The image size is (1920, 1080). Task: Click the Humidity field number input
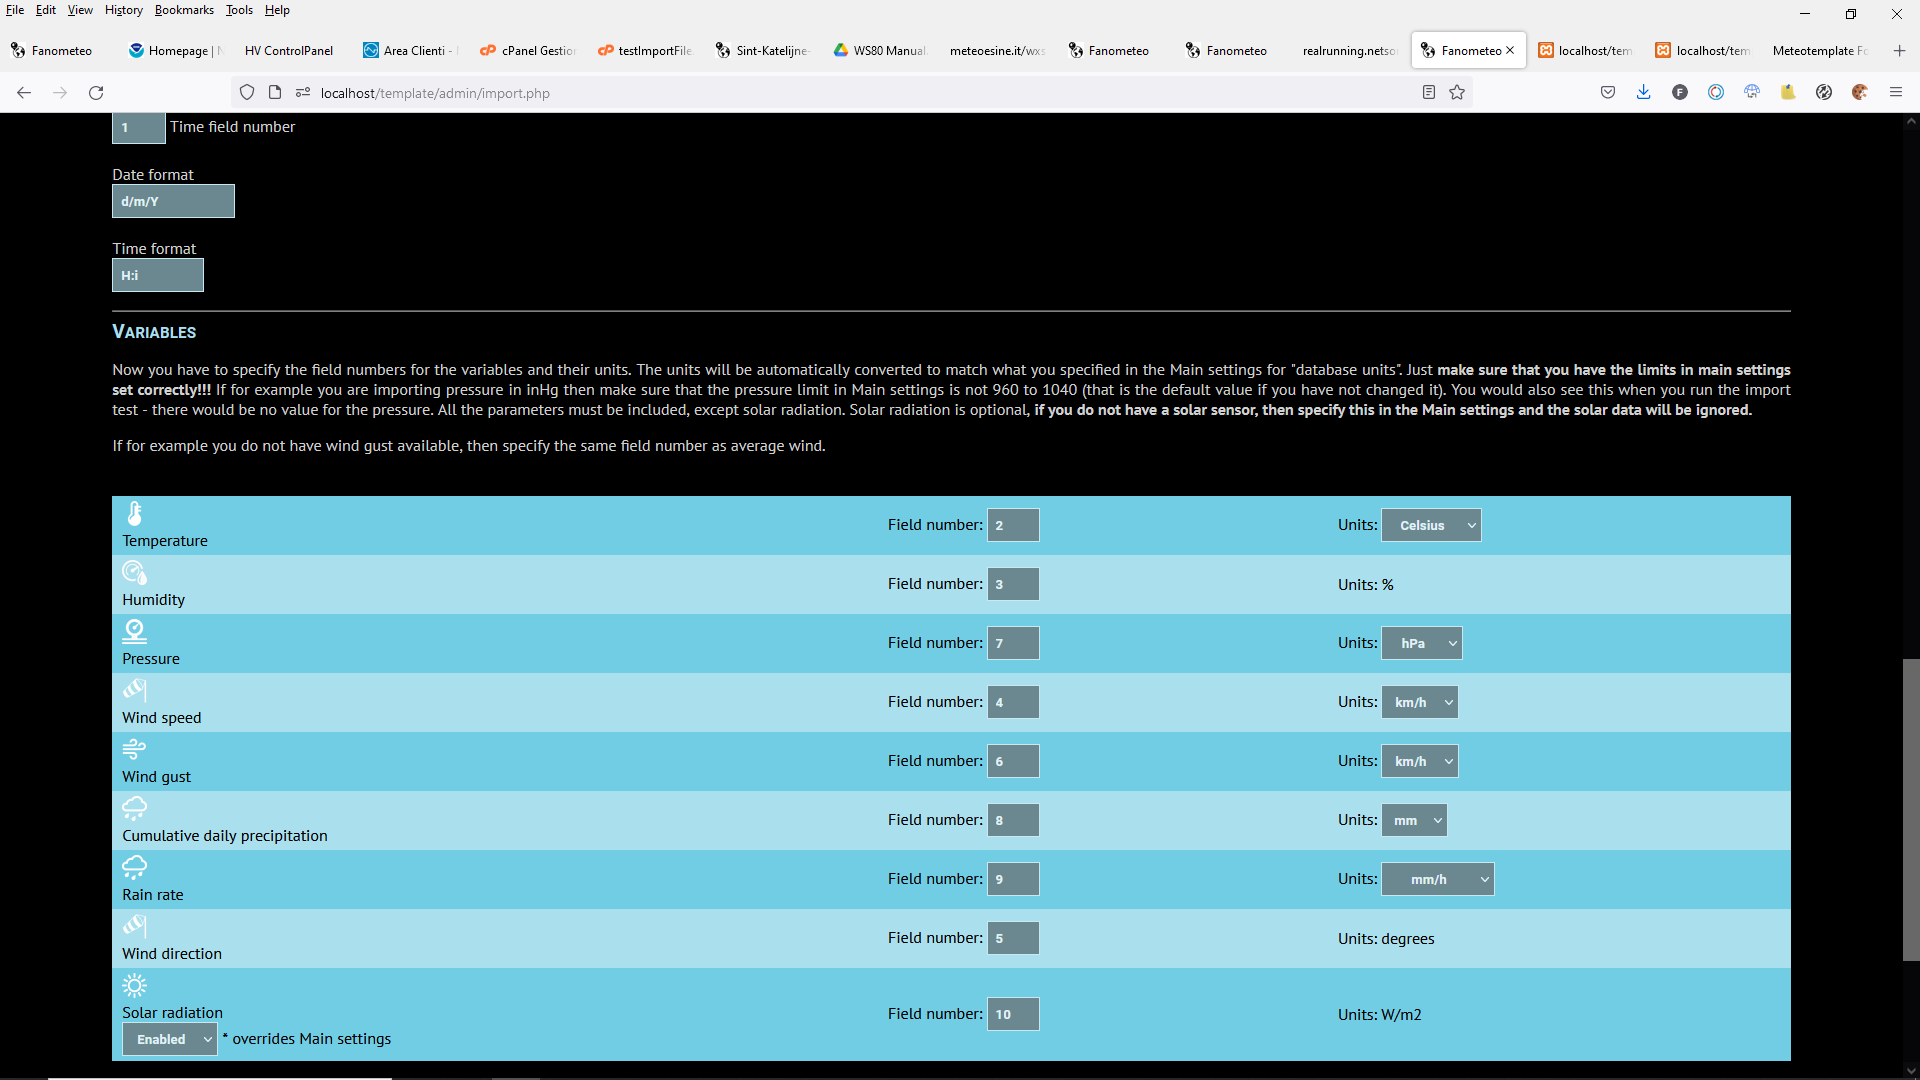point(1013,584)
